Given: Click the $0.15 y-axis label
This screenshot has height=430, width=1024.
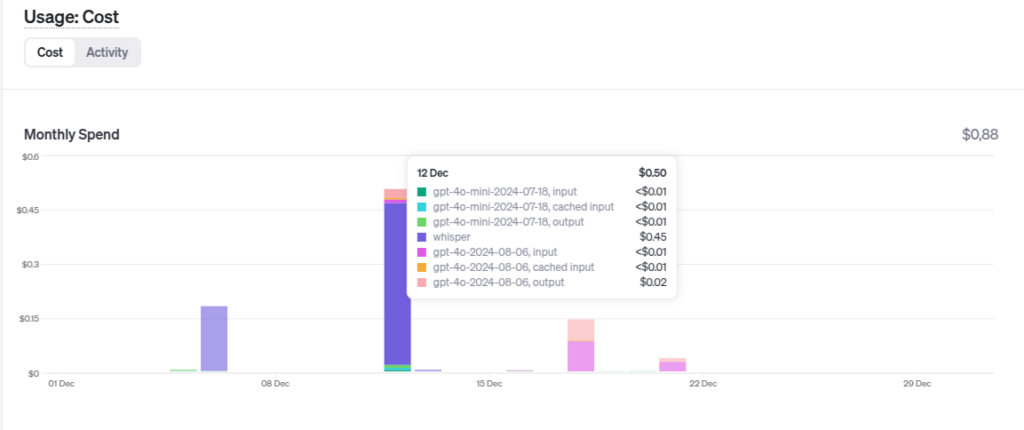Looking at the screenshot, I should (29, 319).
